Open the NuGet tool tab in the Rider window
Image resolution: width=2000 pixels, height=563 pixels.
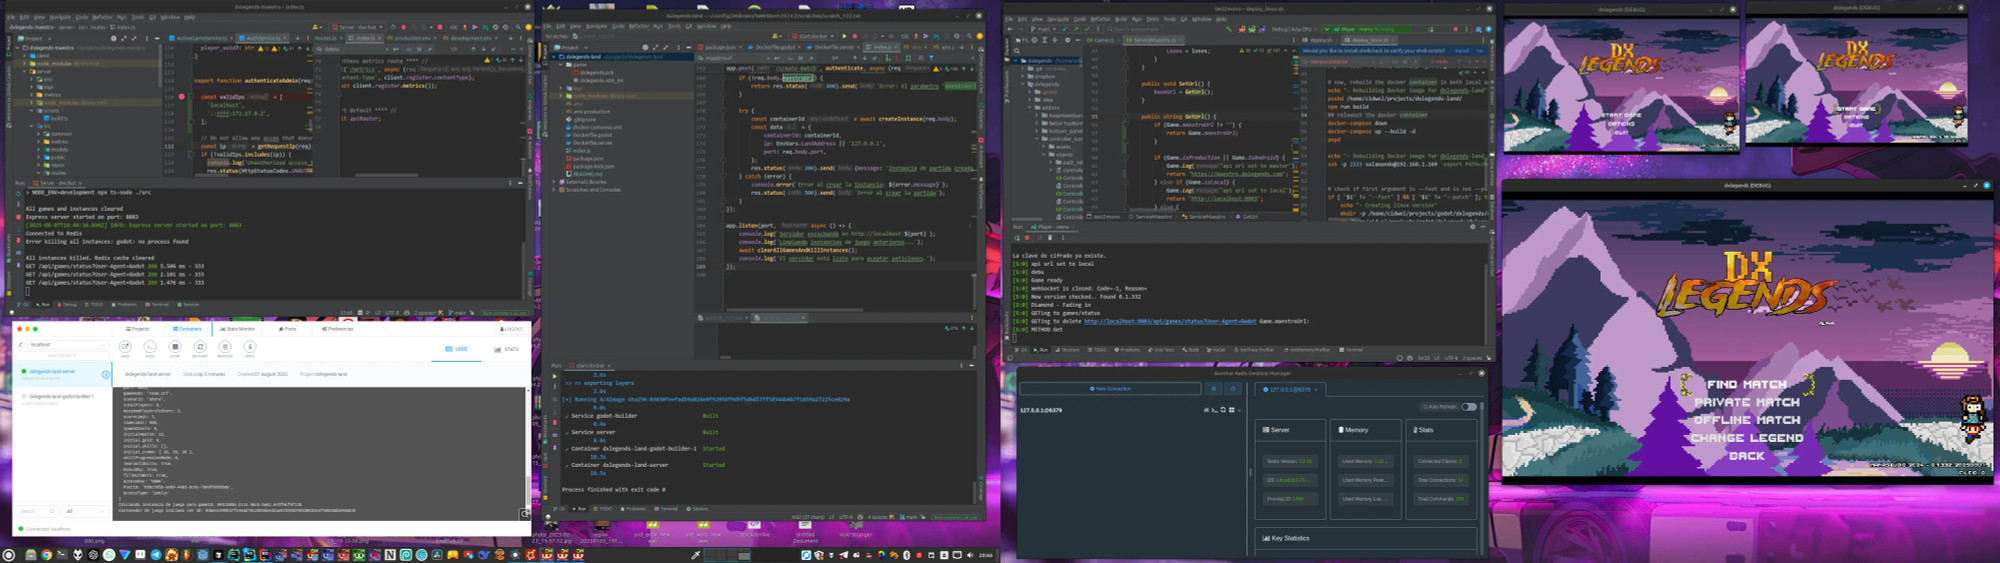1215,350
